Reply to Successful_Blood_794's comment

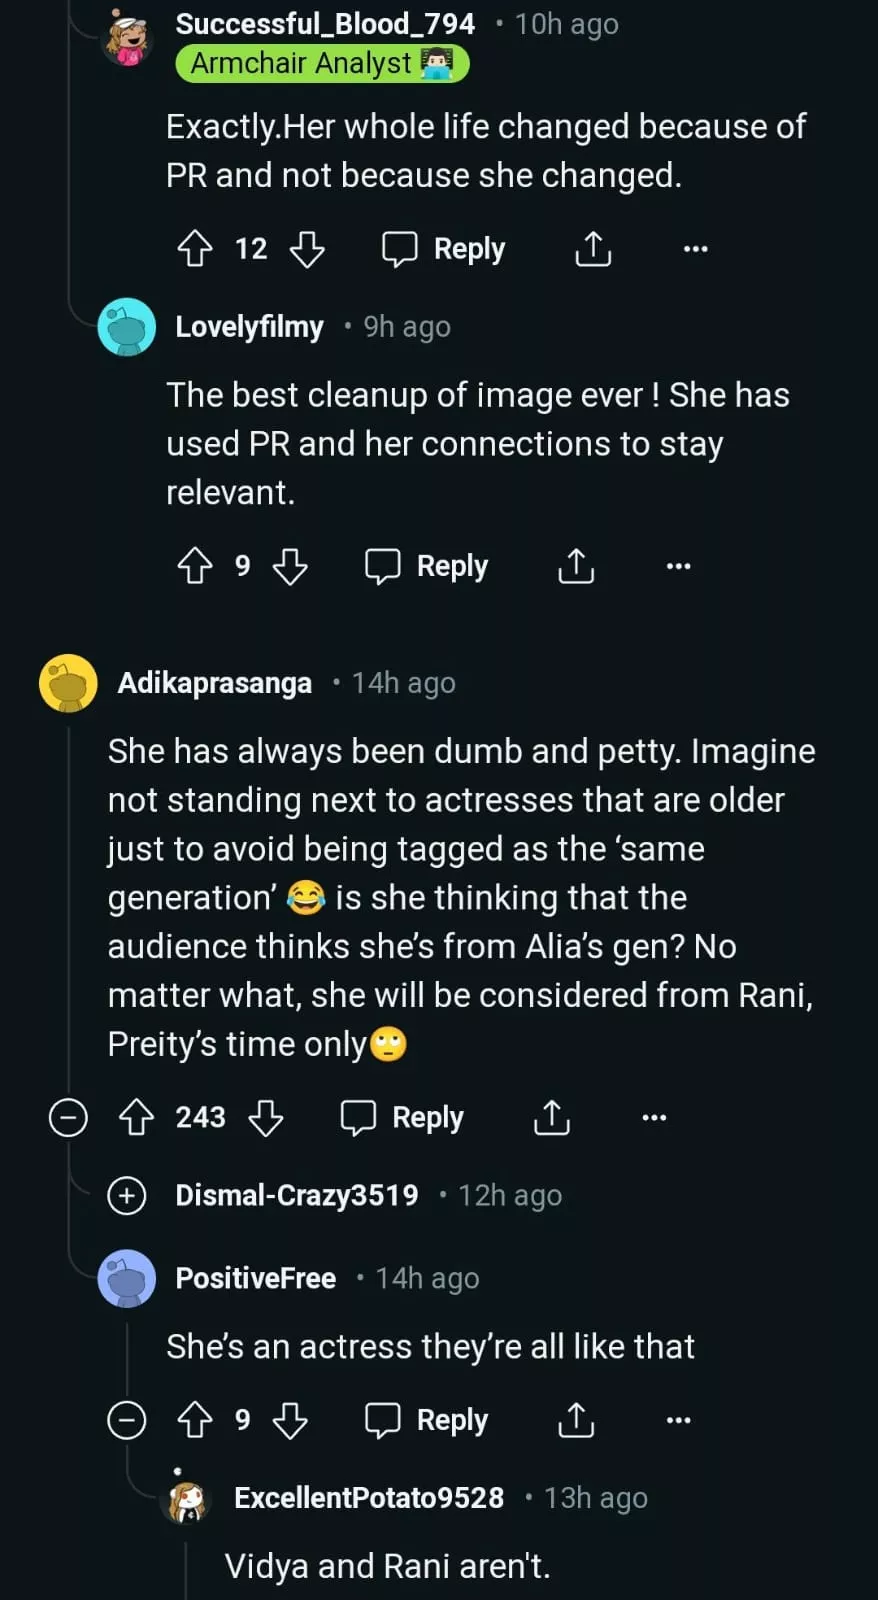[x=444, y=249]
